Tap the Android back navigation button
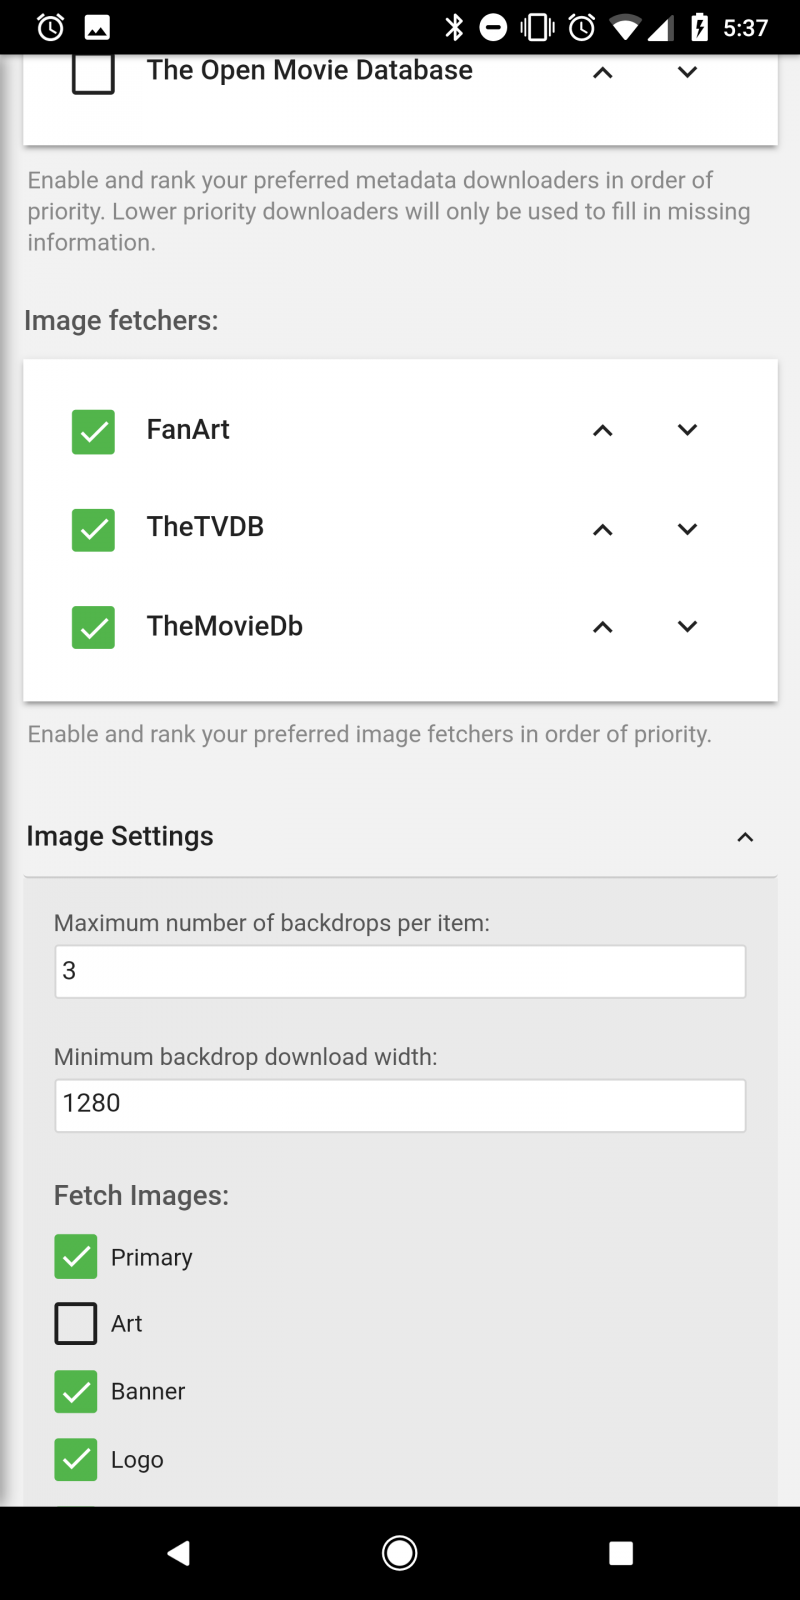This screenshot has height=1600, width=800. 179,1553
